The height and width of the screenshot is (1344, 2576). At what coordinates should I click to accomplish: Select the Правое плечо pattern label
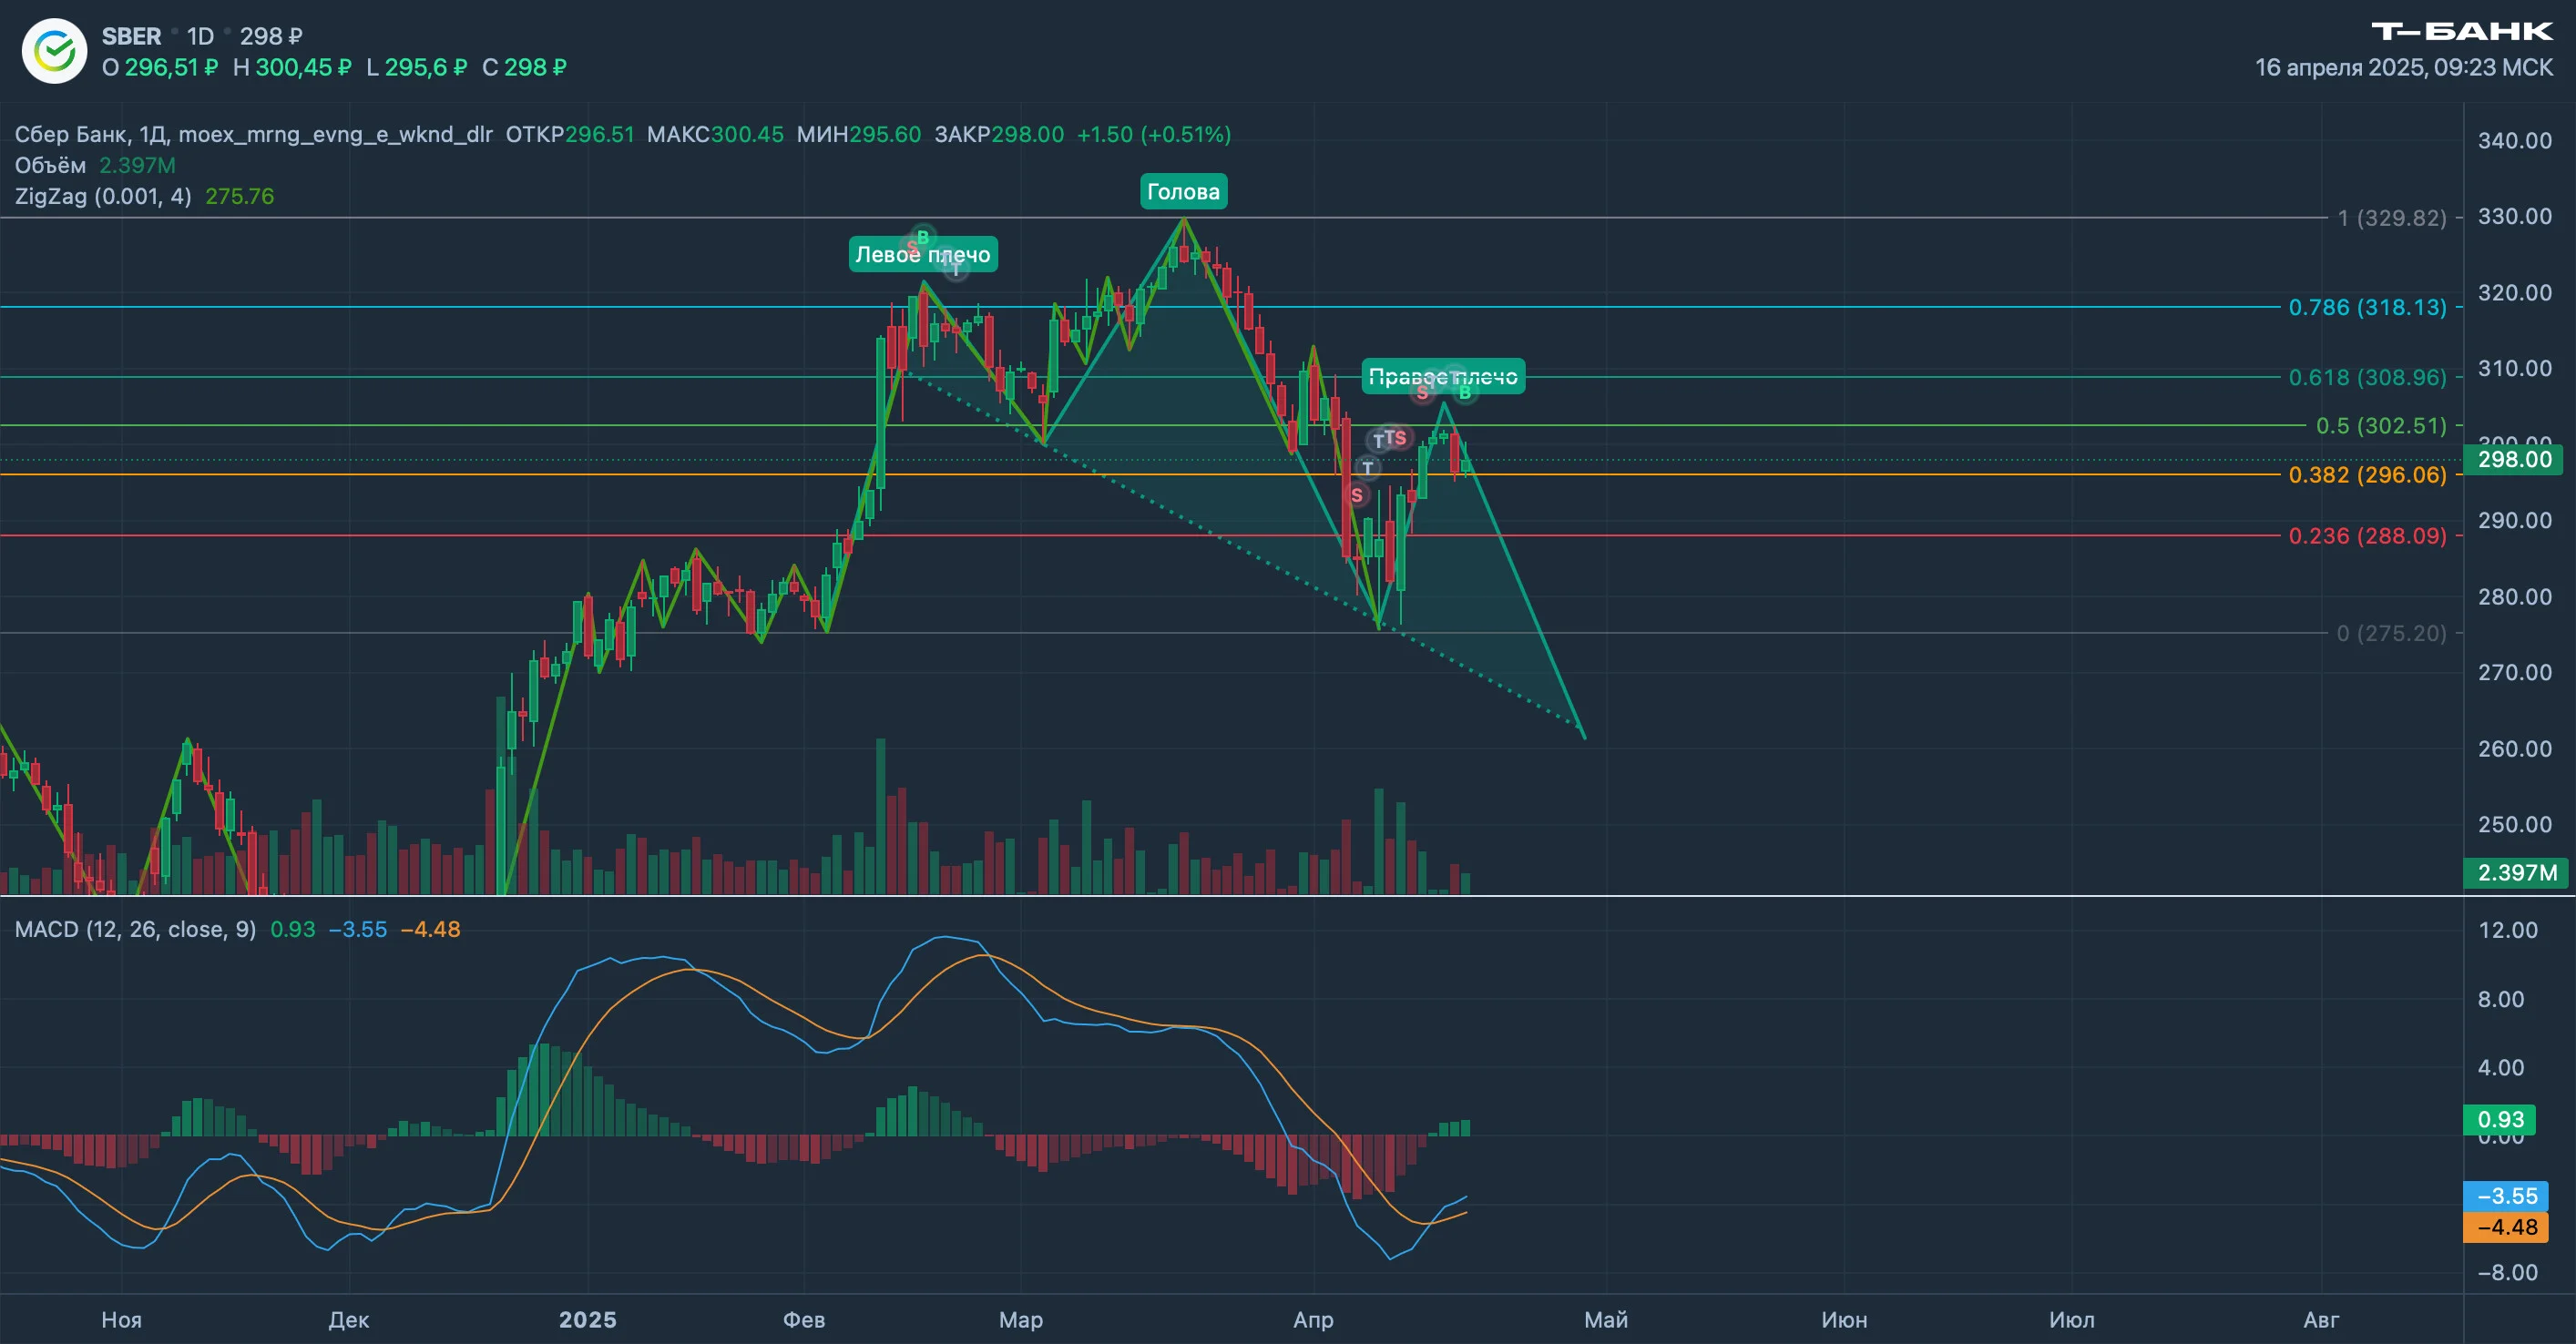tap(1443, 376)
